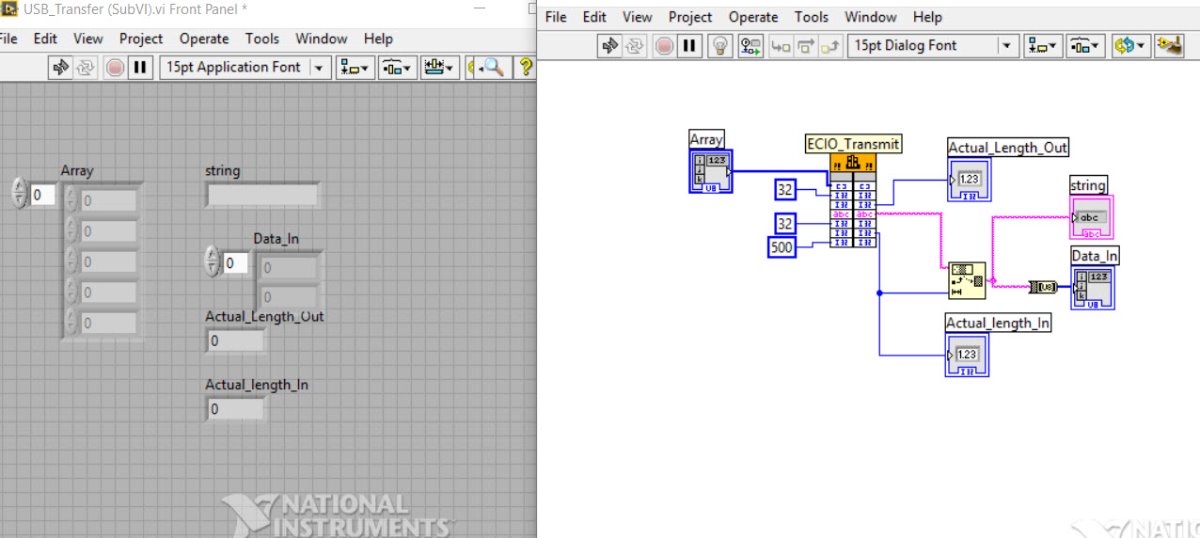Increment the Array index stepper

click(19, 188)
